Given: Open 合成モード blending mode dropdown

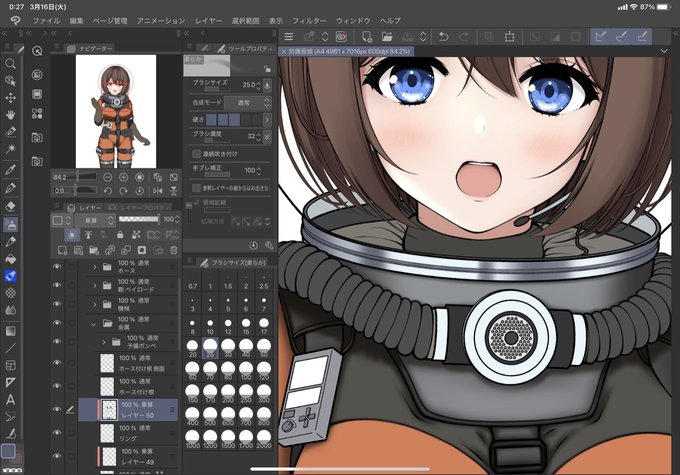Looking at the screenshot, I should pos(249,103).
